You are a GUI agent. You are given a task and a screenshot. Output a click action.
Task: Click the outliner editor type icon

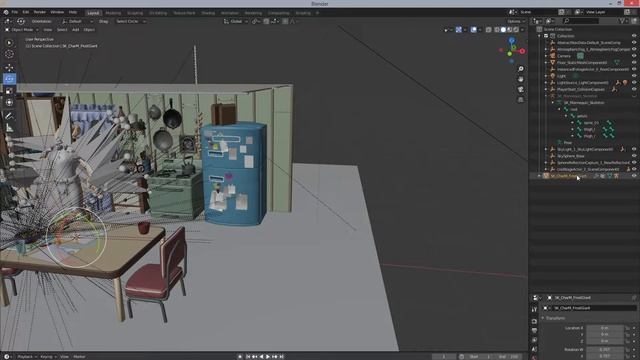[537, 20]
